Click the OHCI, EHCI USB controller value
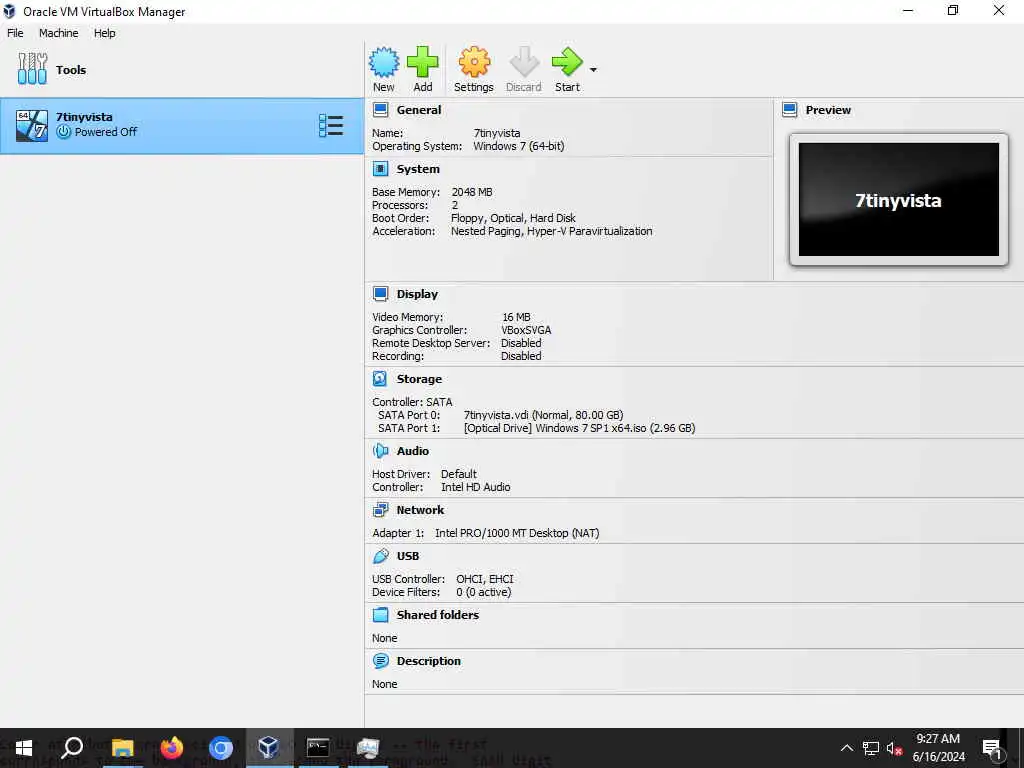The width and height of the screenshot is (1024, 768). pos(485,579)
